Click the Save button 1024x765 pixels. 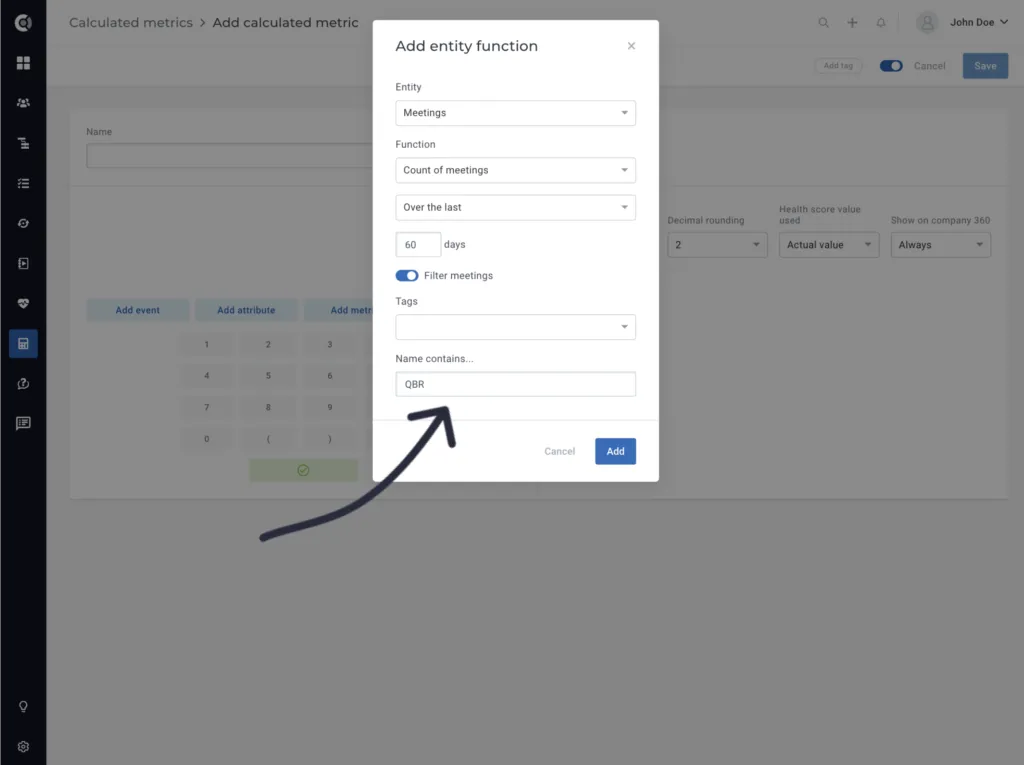pyautogui.click(x=985, y=66)
